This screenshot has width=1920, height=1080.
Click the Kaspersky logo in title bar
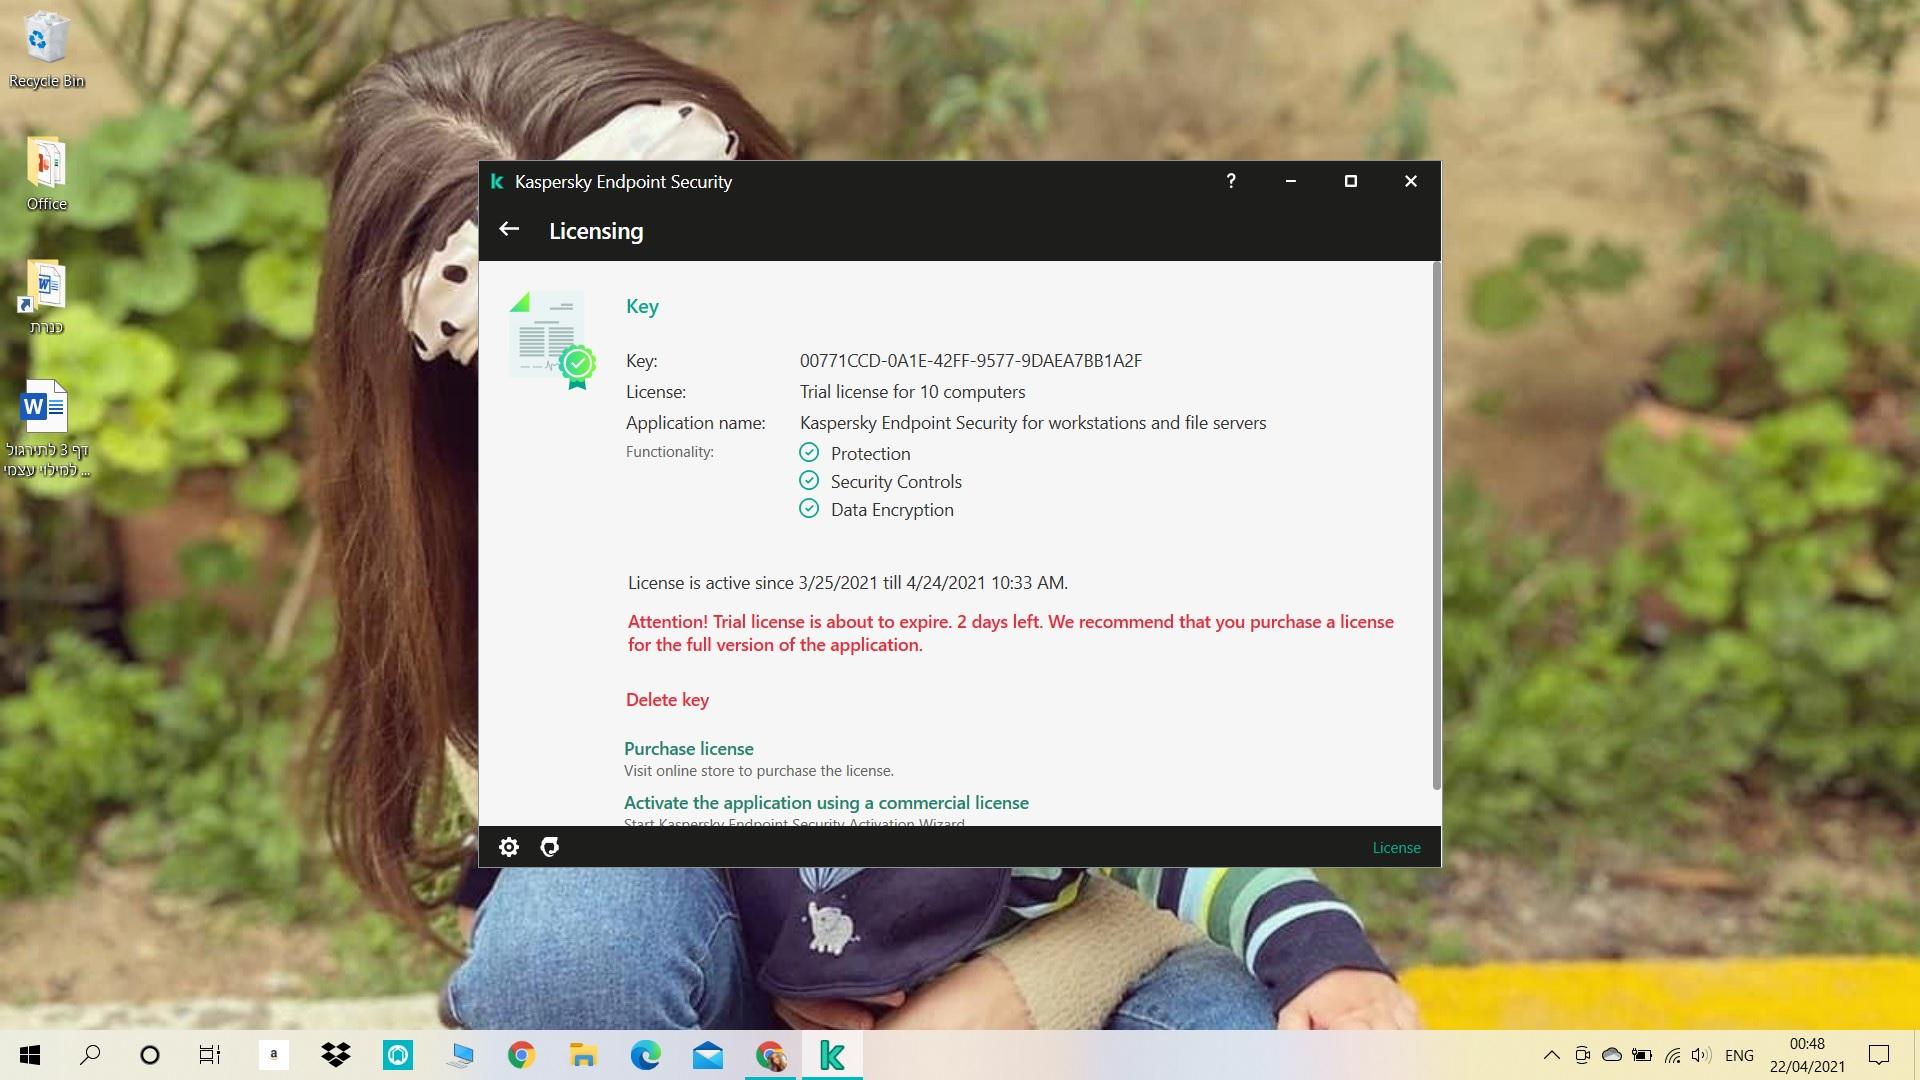pyautogui.click(x=497, y=182)
